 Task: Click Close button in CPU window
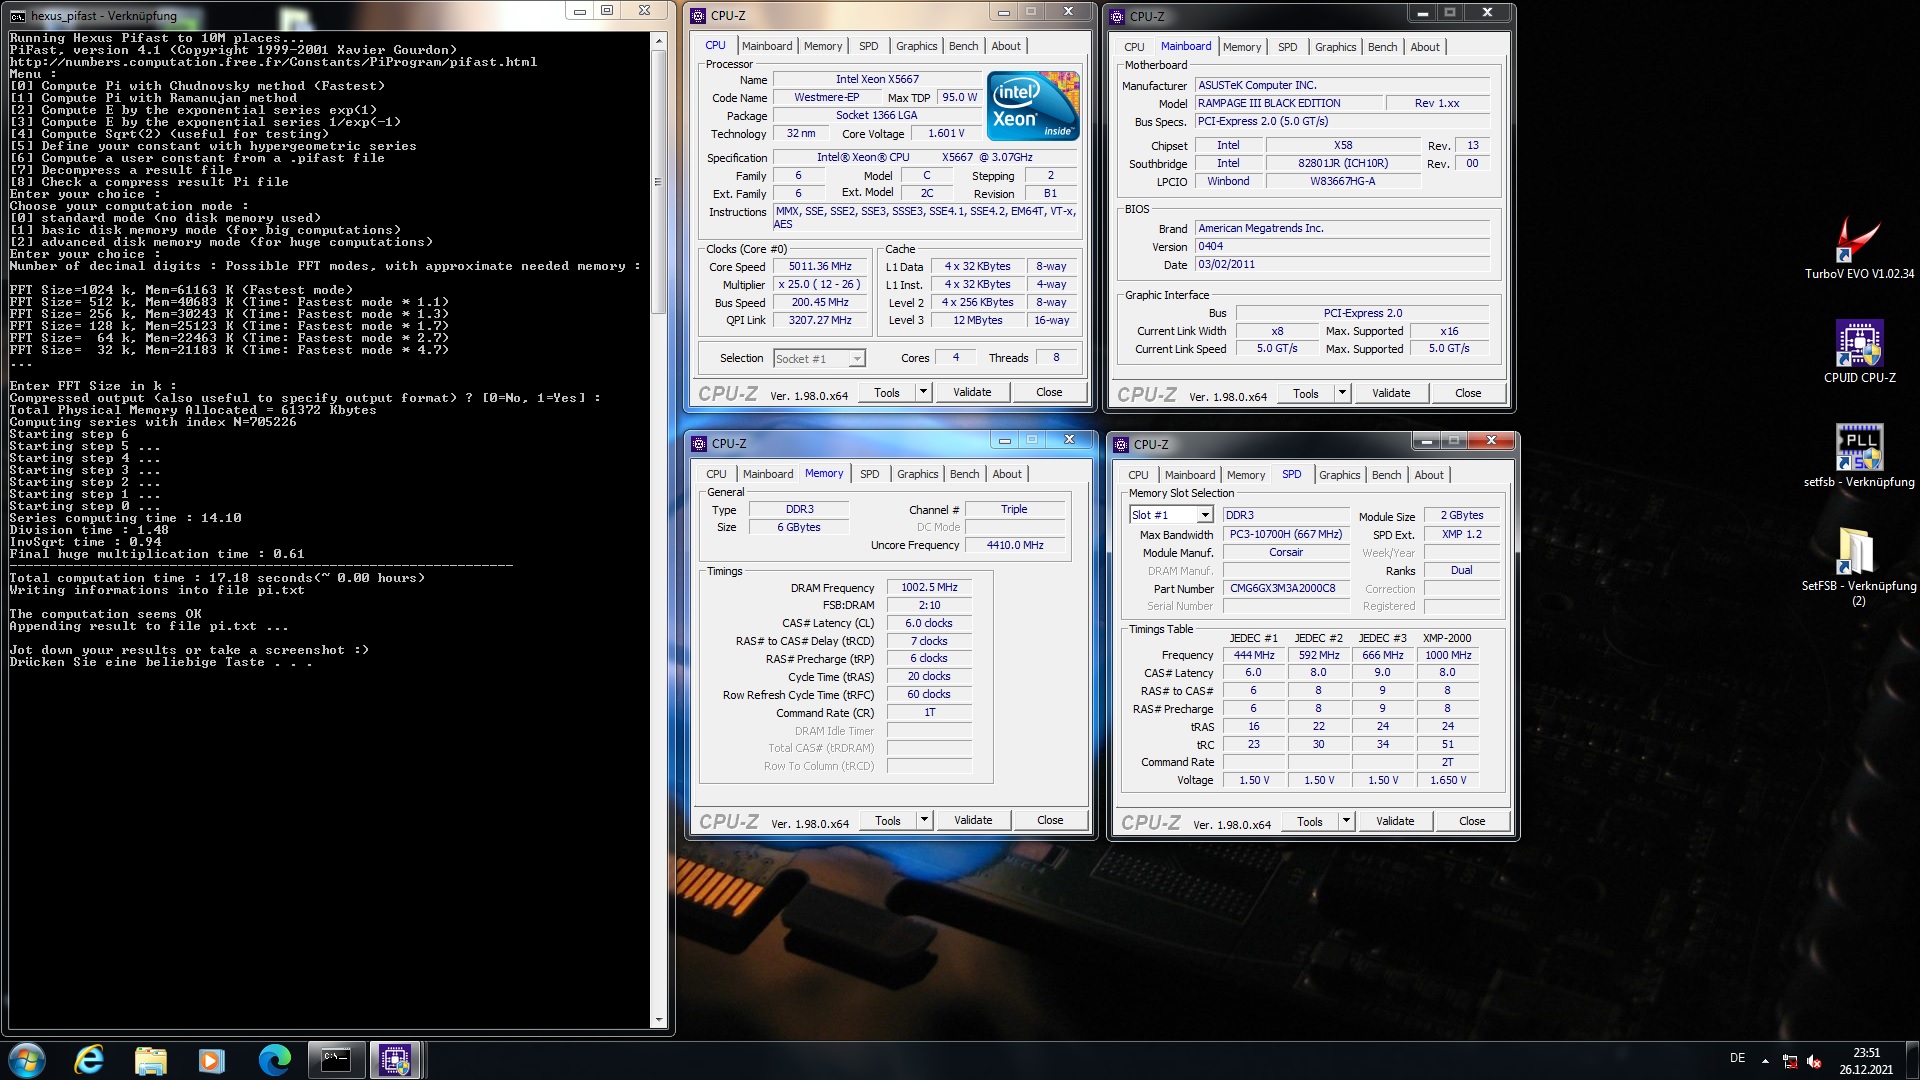tap(1049, 393)
